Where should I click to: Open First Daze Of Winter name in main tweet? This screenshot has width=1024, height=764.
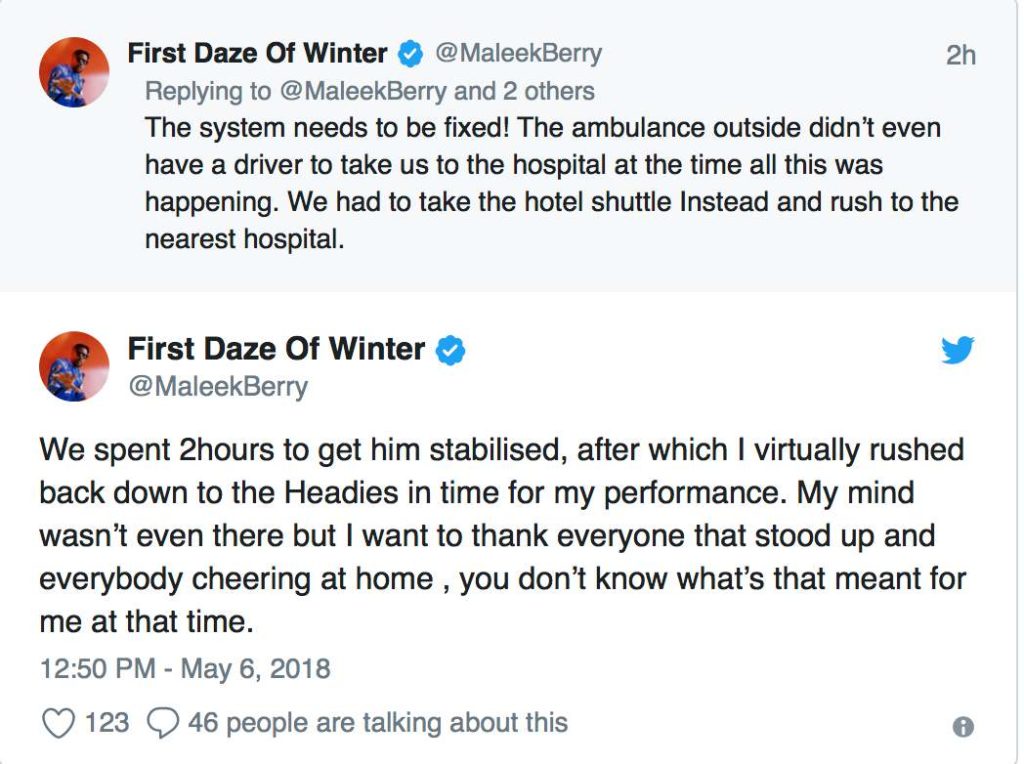click(x=276, y=349)
